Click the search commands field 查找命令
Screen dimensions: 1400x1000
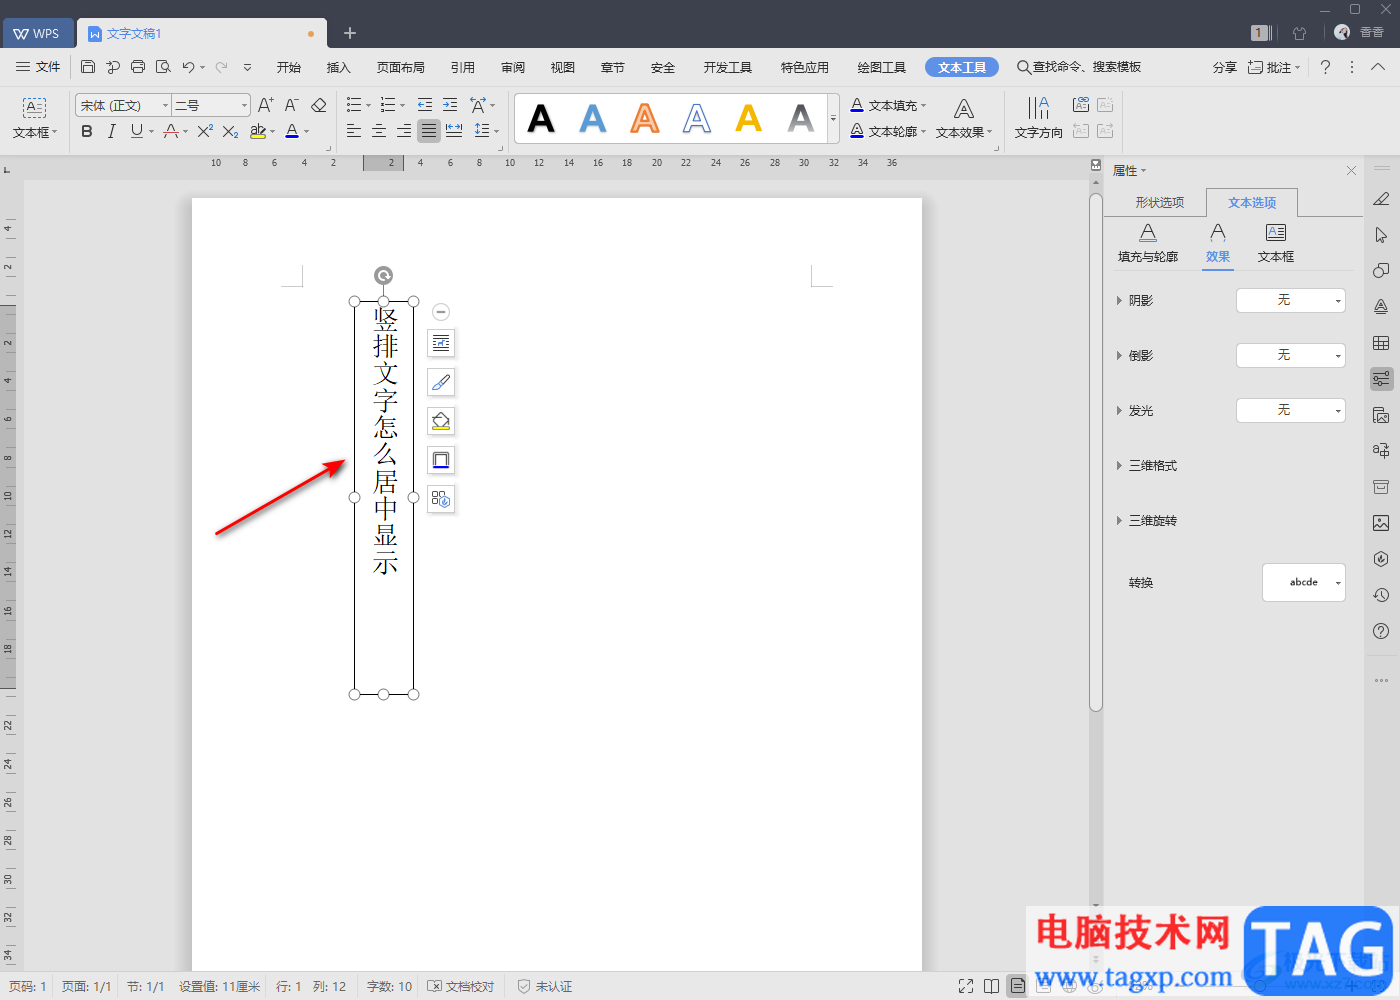point(1079,67)
